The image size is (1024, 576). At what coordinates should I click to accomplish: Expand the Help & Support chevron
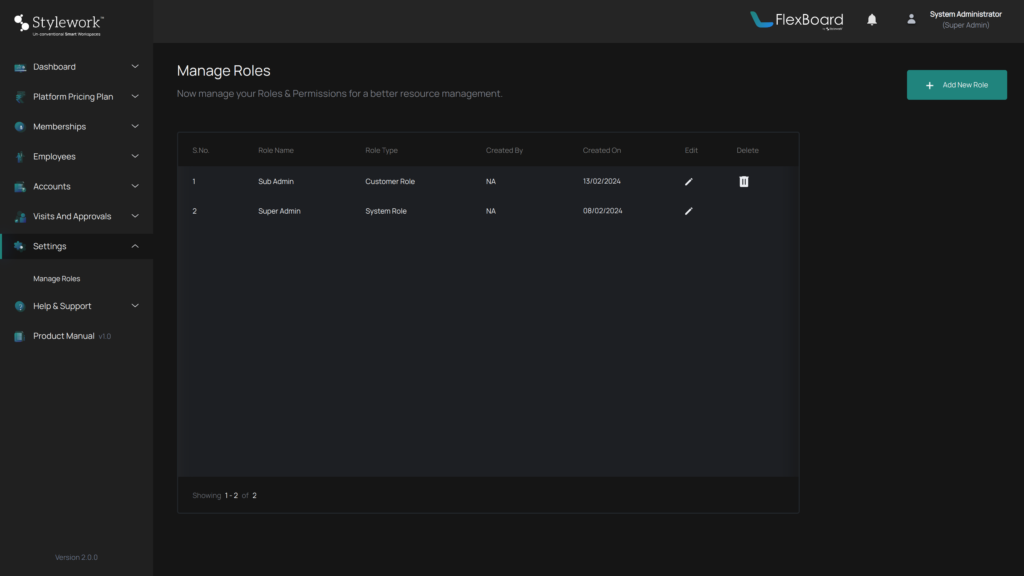135,306
